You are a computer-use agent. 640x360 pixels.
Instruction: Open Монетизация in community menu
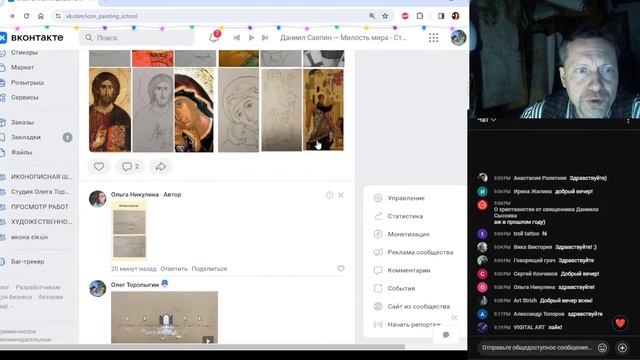point(408,234)
